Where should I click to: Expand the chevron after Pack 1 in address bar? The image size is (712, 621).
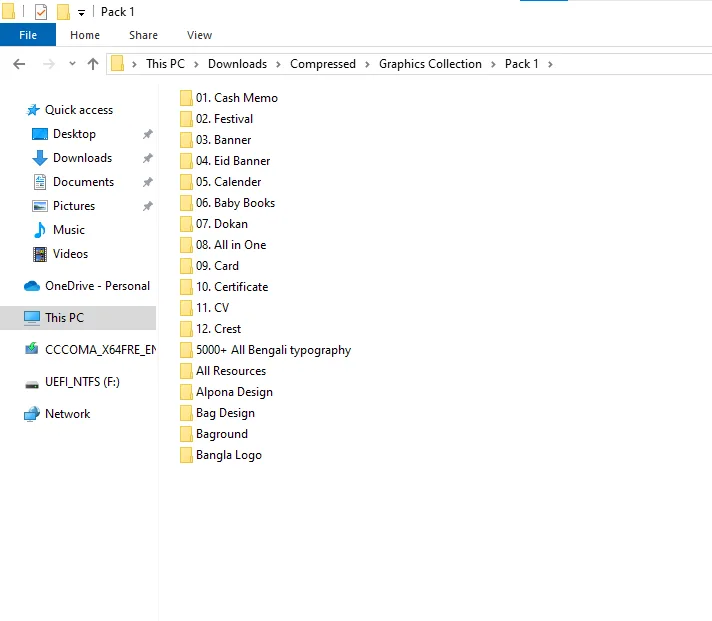tap(550, 64)
